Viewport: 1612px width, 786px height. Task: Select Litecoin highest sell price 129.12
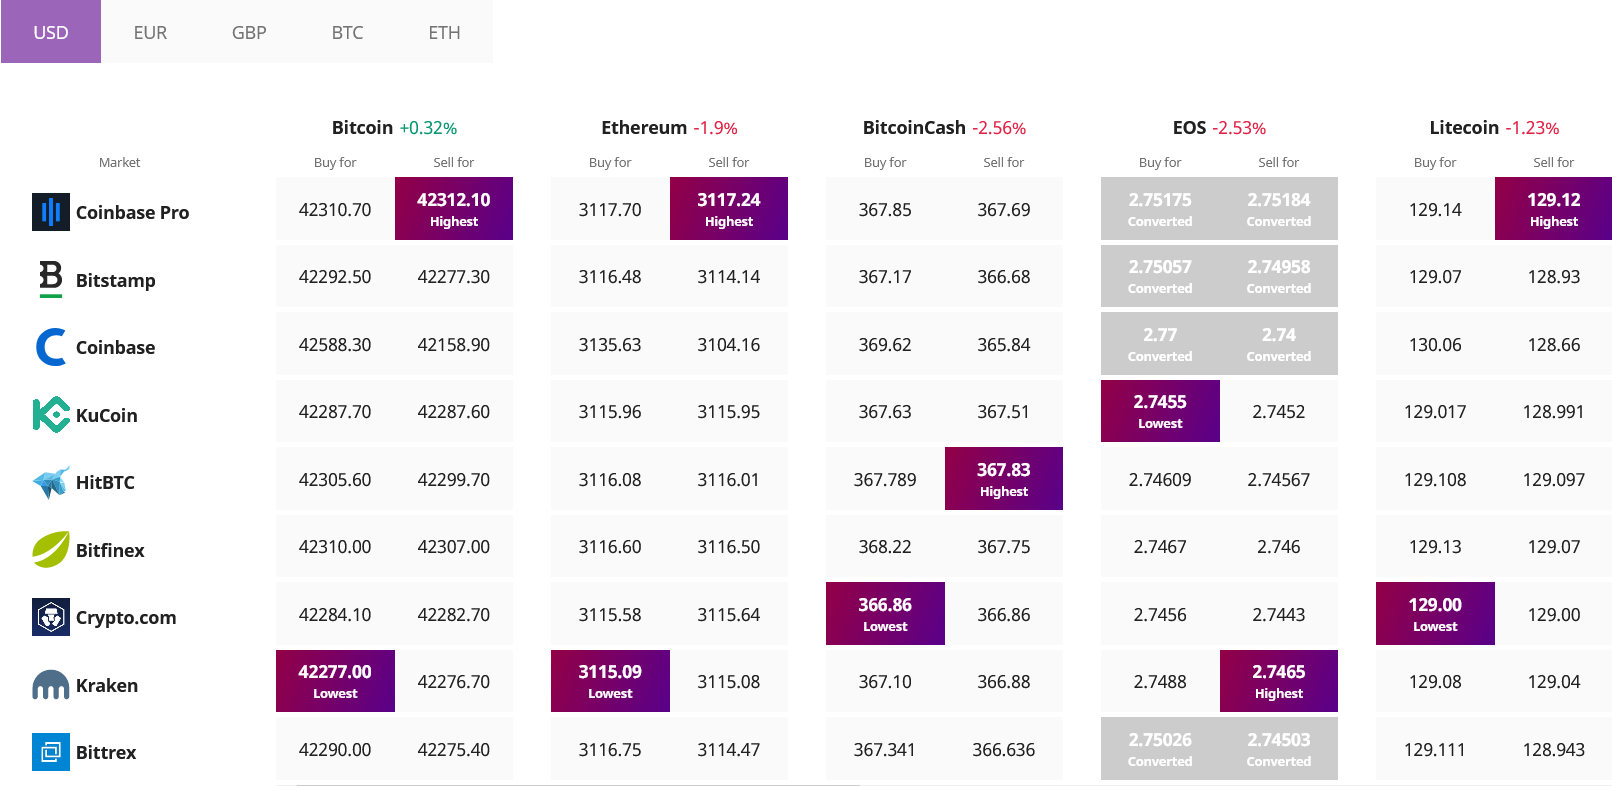point(1553,208)
